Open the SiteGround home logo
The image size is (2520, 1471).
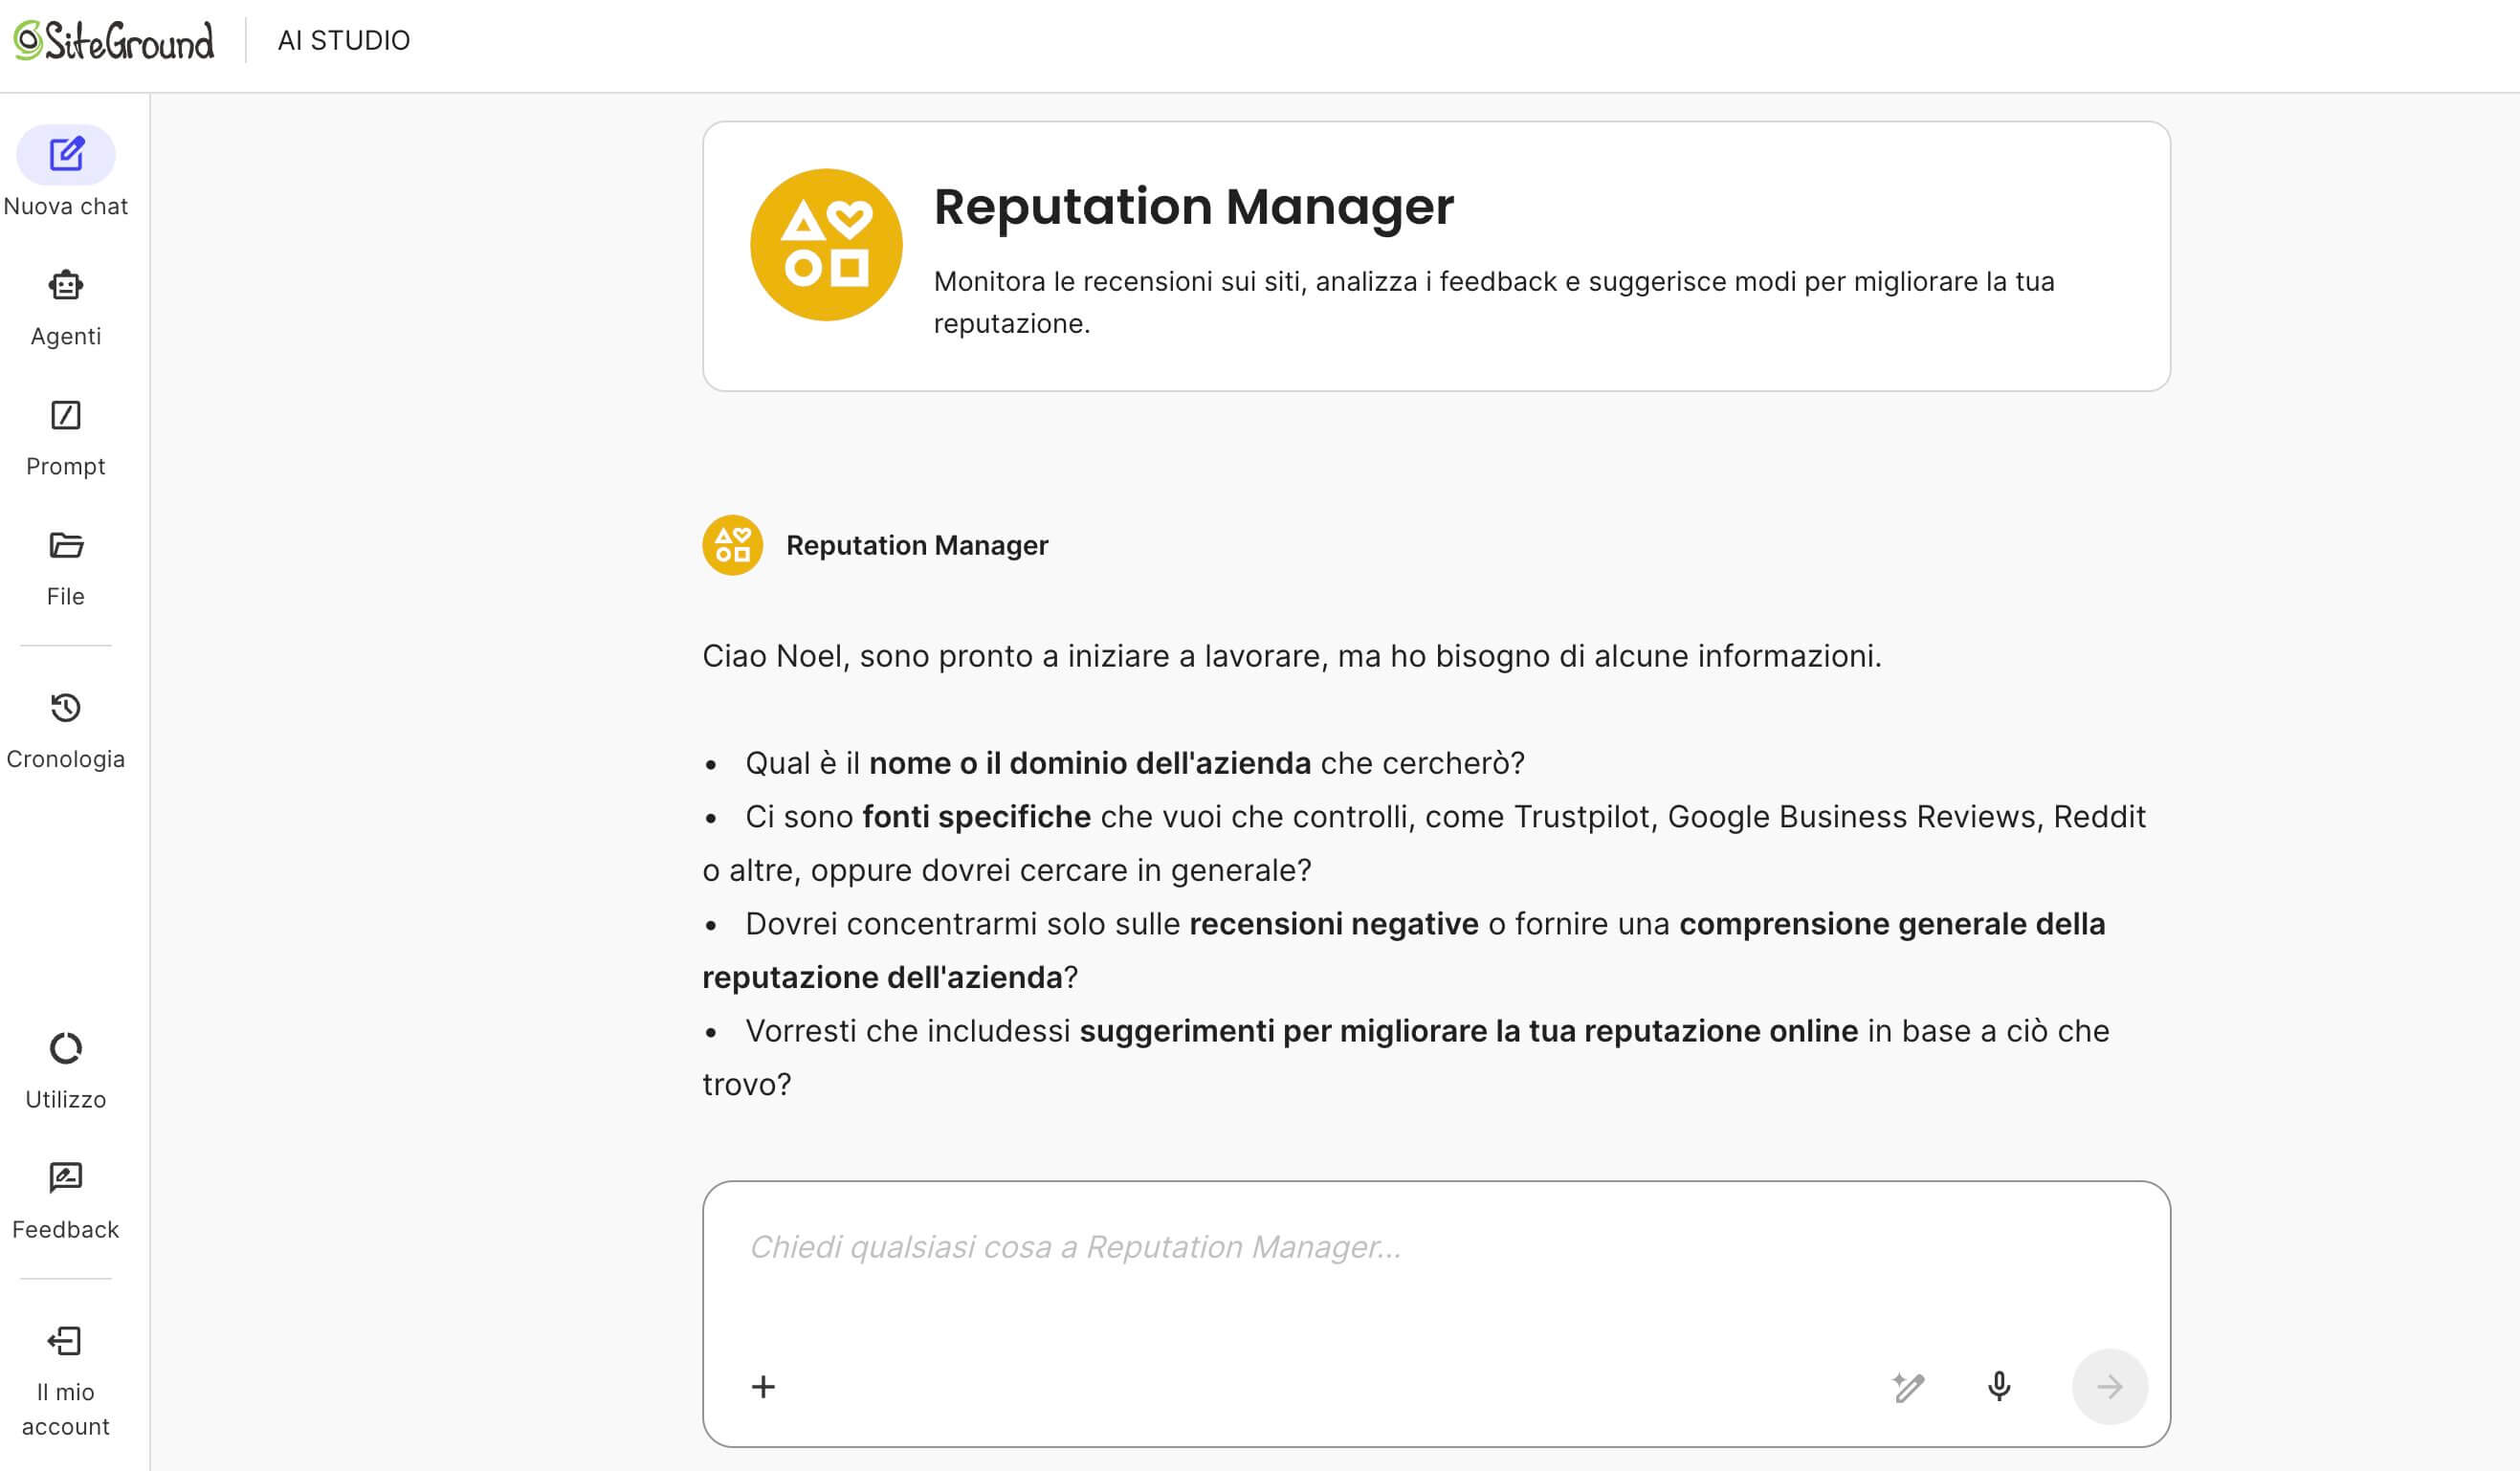[x=112, y=40]
